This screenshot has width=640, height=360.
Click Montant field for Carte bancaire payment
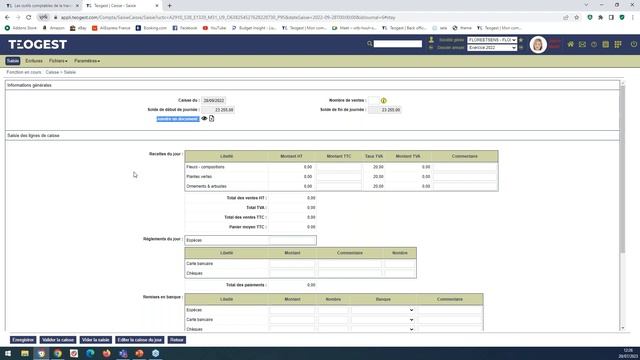click(x=292, y=264)
